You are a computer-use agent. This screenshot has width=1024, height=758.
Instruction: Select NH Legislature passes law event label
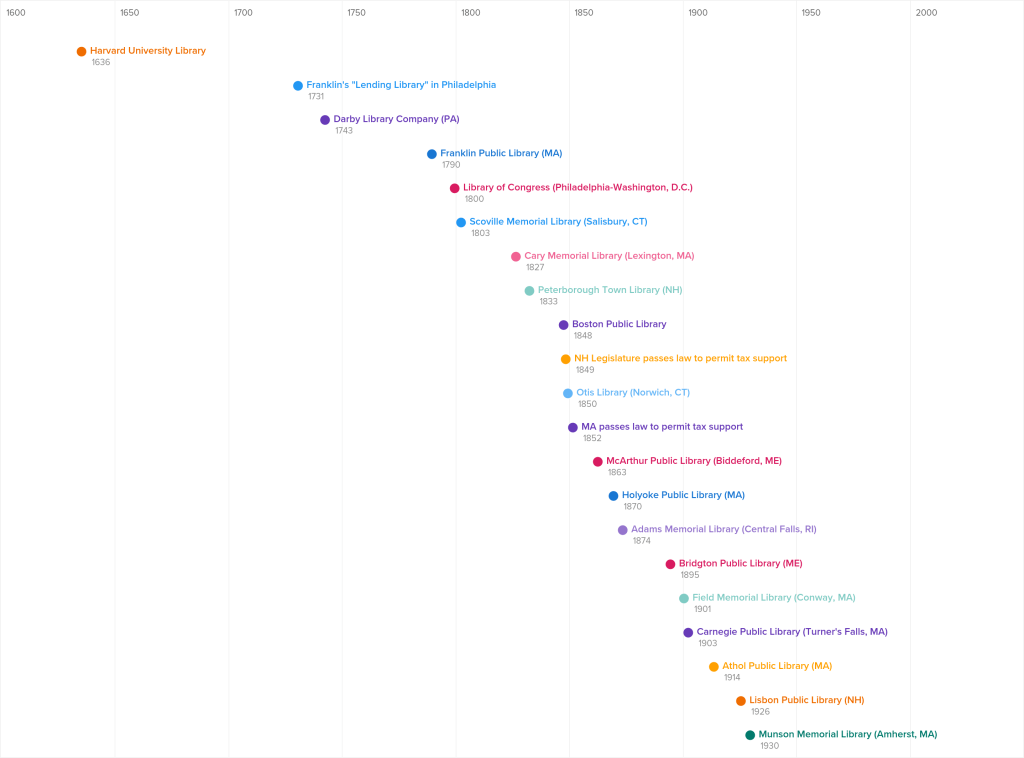coord(680,358)
